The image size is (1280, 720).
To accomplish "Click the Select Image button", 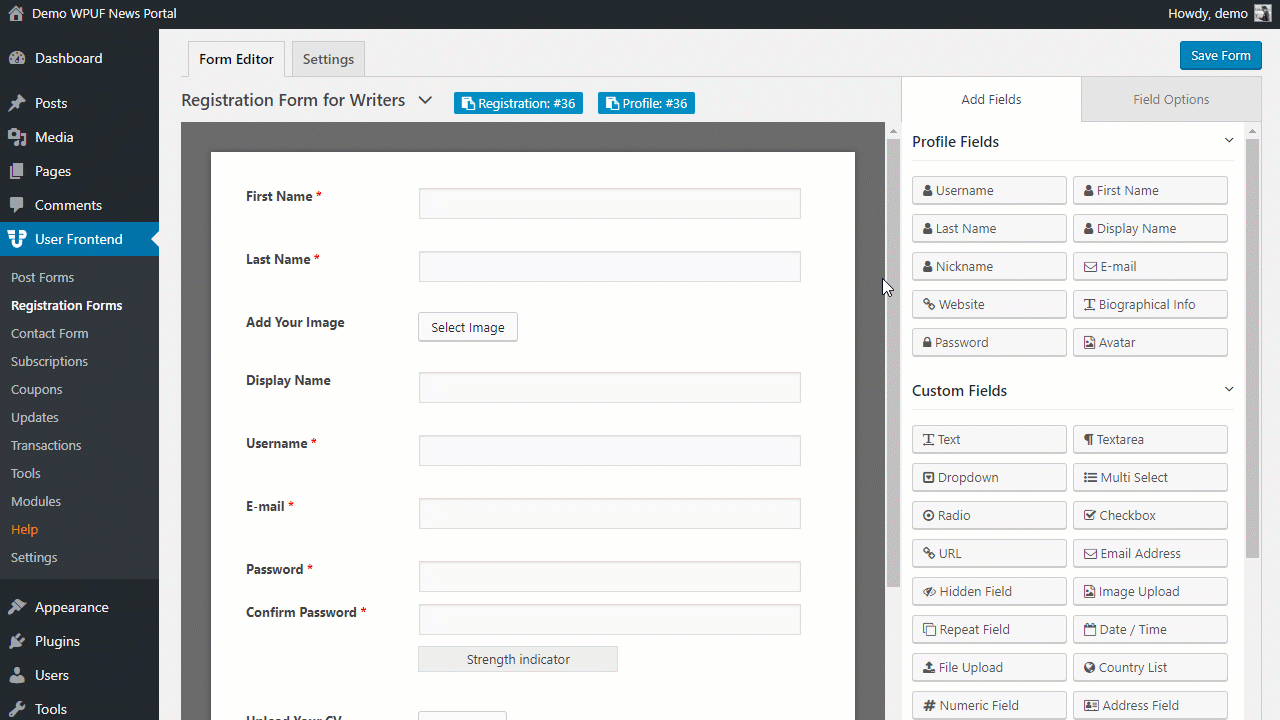I will point(468,327).
